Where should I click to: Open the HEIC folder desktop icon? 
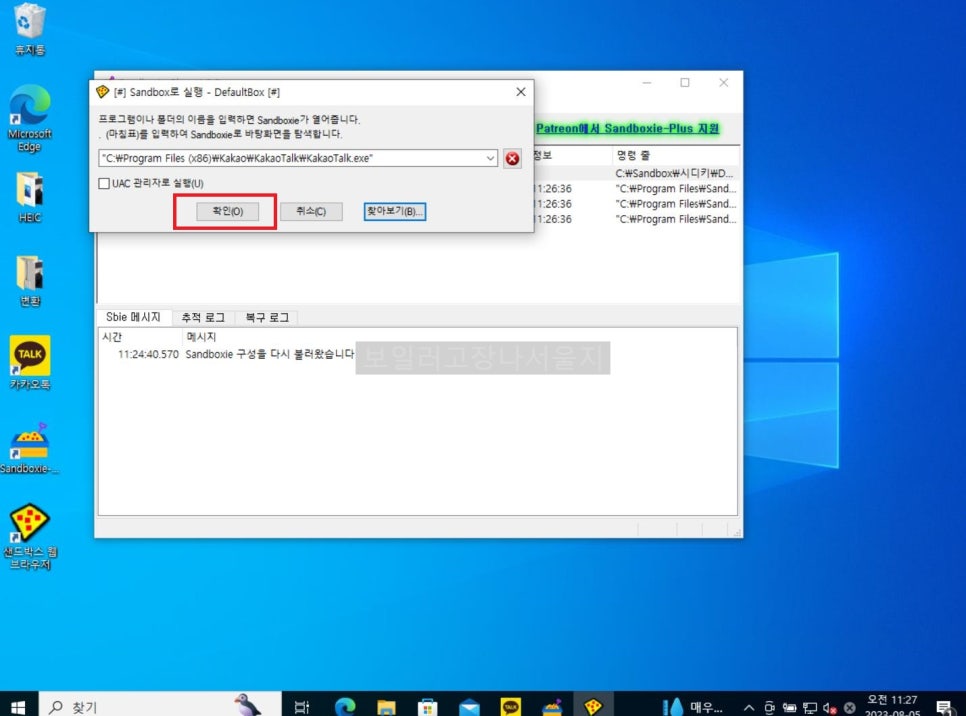[x=29, y=197]
